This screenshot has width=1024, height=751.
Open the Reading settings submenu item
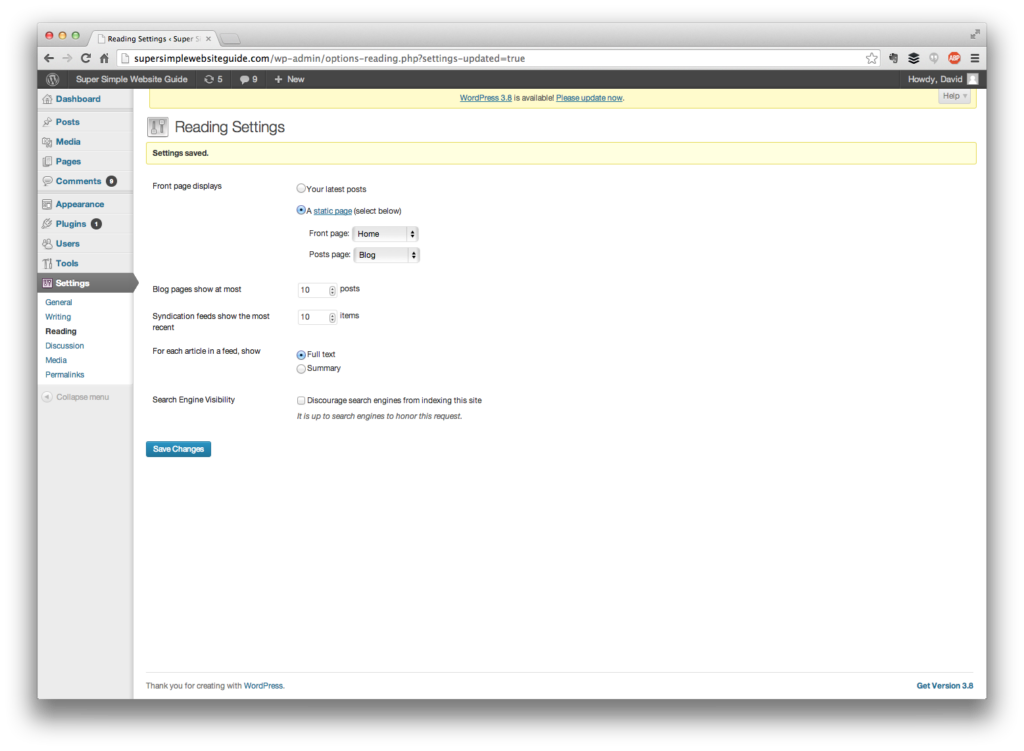tap(61, 331)
